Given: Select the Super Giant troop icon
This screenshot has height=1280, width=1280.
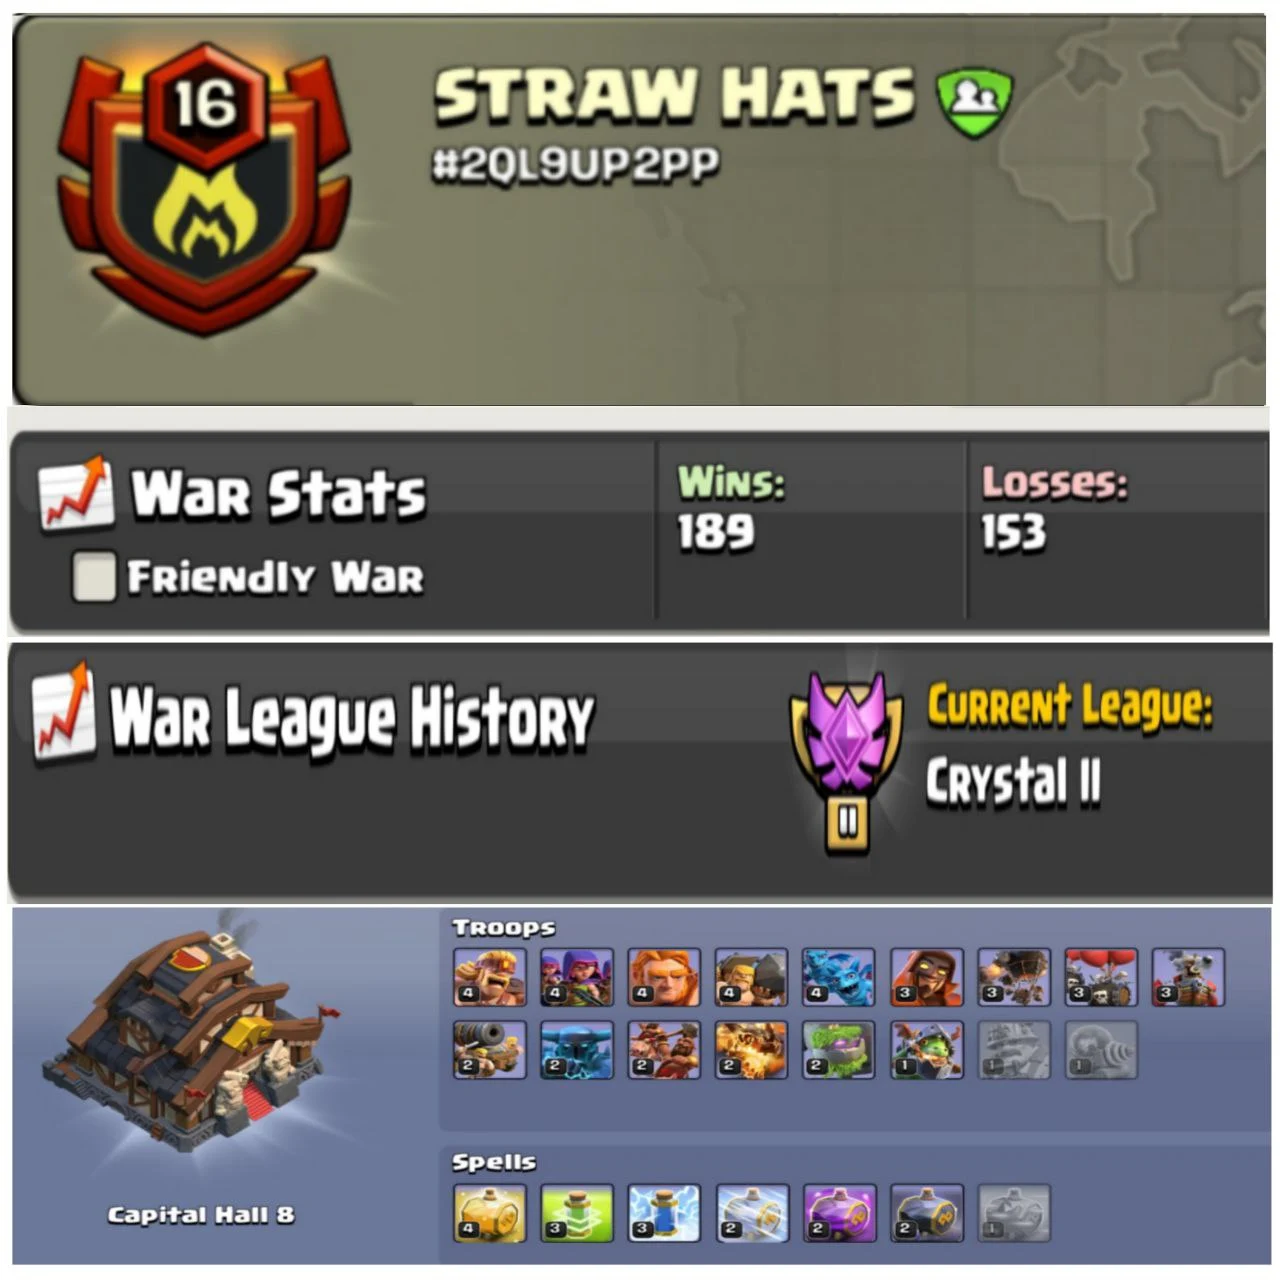Looking at the screenshot, I should (664, 976).
